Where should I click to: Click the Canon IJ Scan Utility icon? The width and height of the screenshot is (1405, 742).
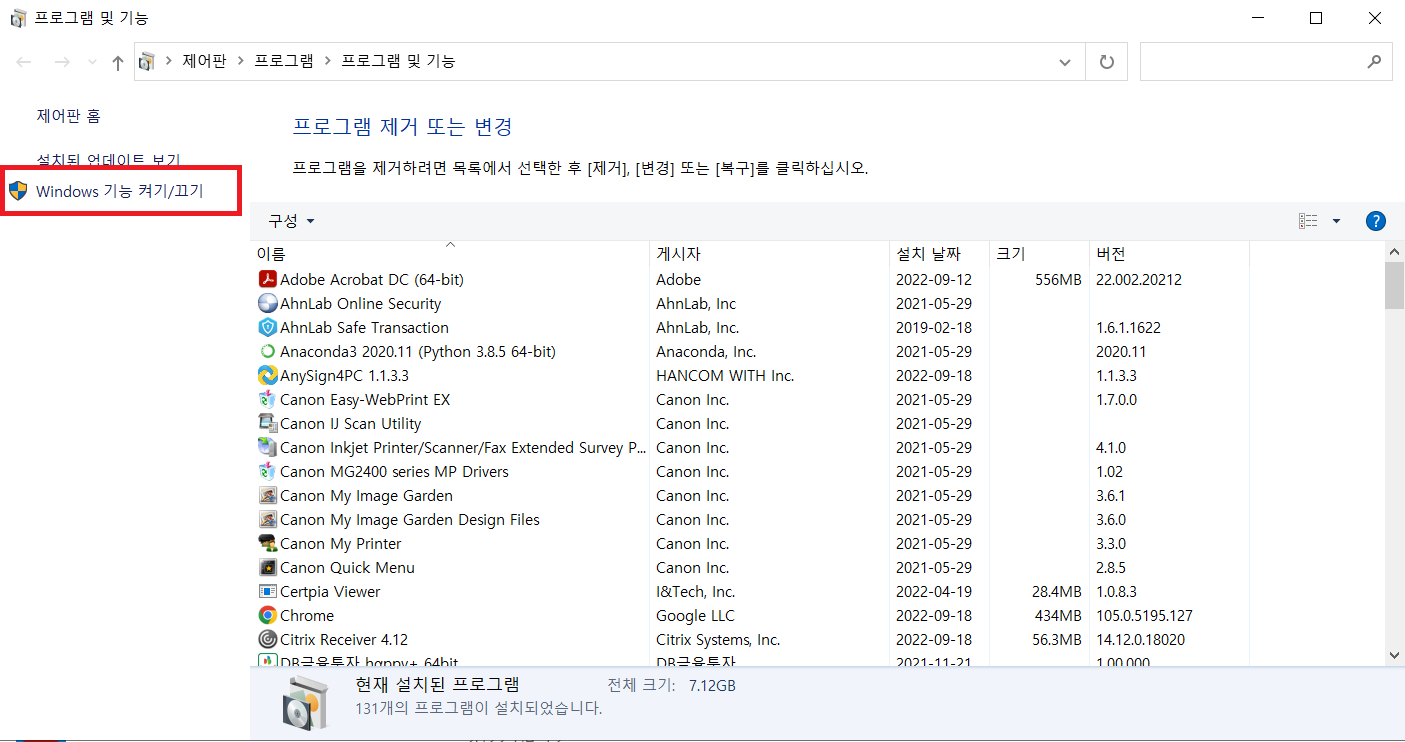(267, 424)
